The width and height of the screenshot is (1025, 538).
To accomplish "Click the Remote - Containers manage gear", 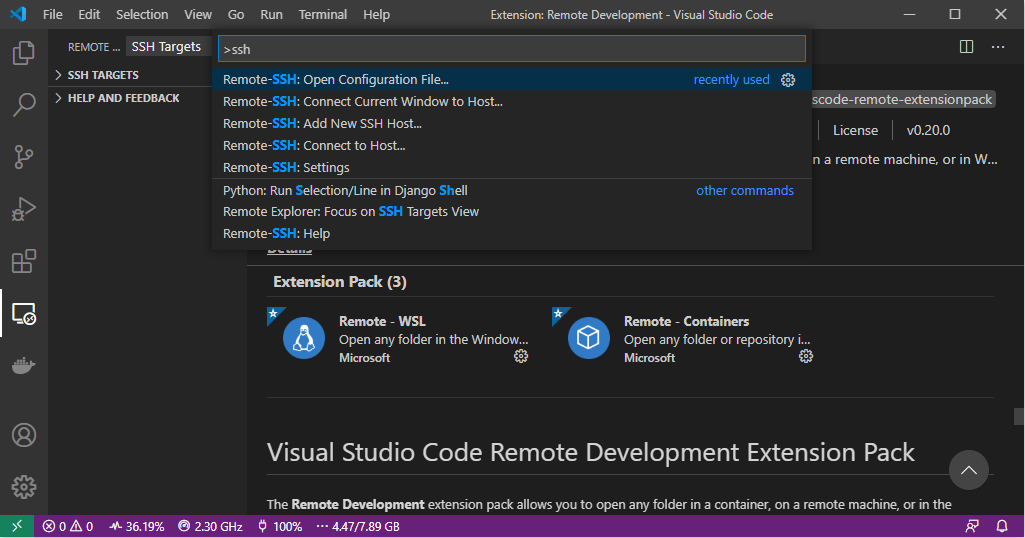I will [x=805, y=356].
